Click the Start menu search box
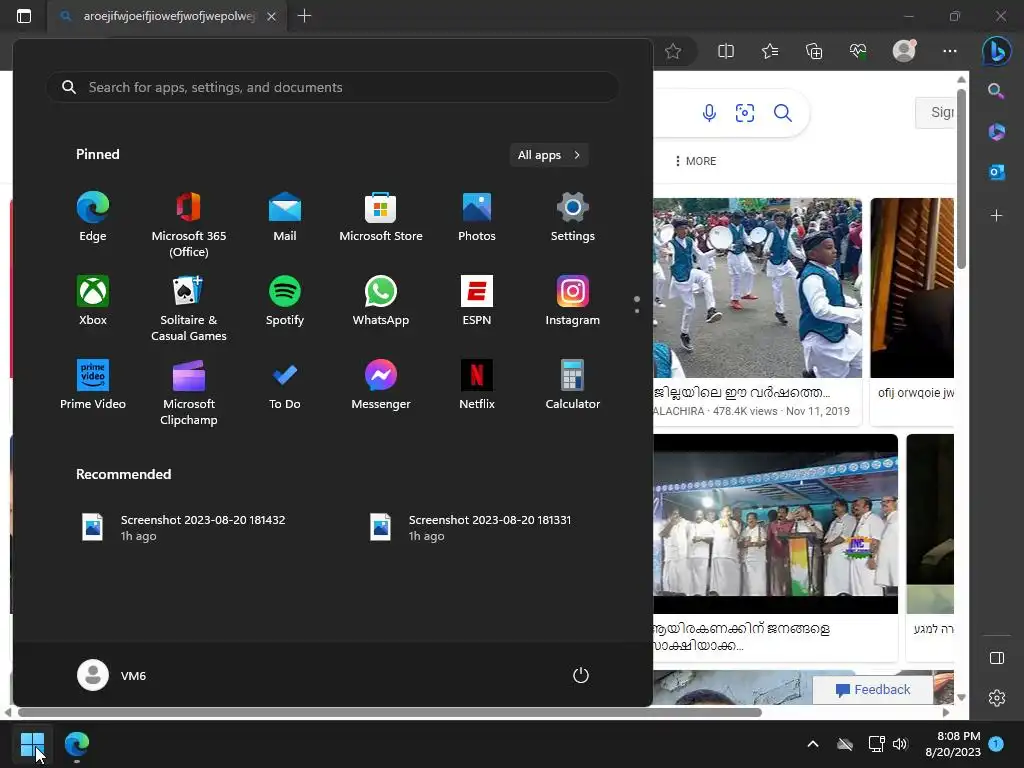Viewport: 1024px width, 768px height. coord(332,87)
